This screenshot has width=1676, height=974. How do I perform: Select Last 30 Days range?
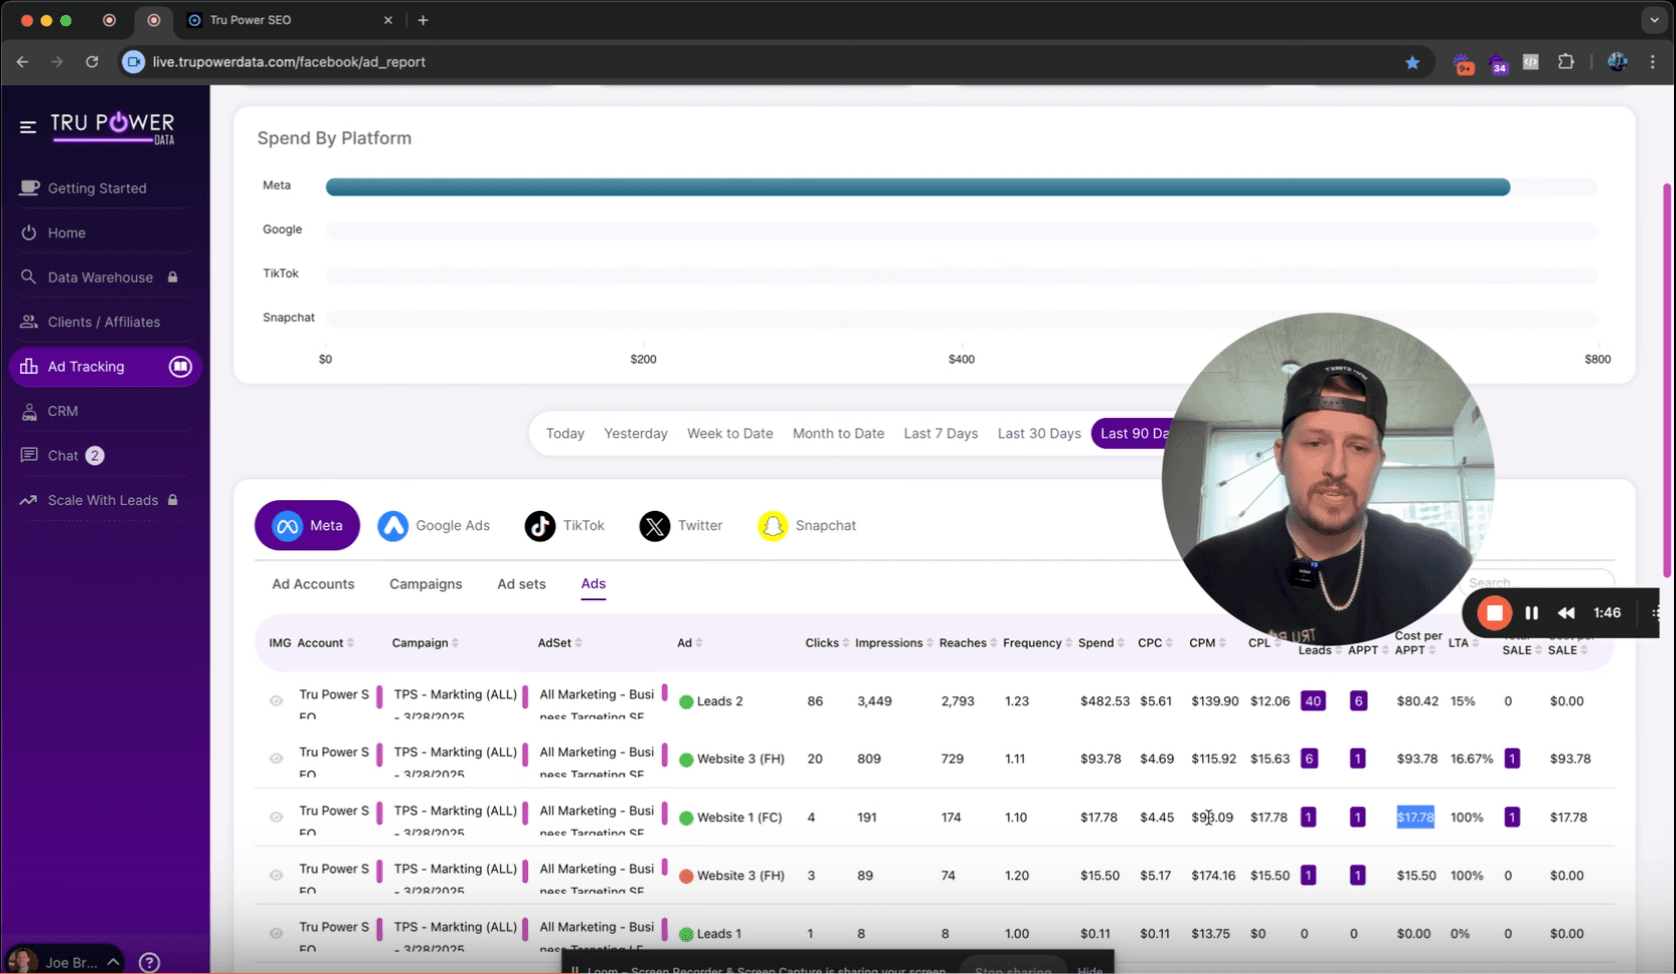pyautogui.click(x=1039, y=433)
